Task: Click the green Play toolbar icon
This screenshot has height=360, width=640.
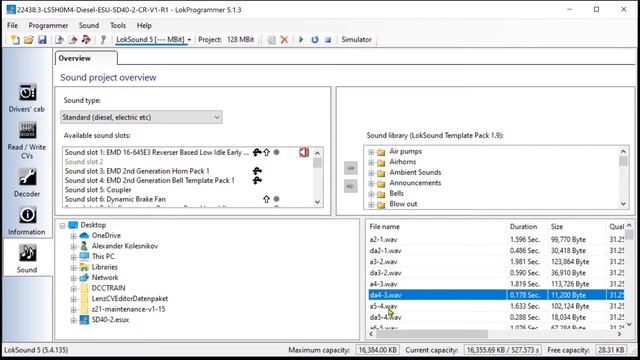Action: pos(301,40)
